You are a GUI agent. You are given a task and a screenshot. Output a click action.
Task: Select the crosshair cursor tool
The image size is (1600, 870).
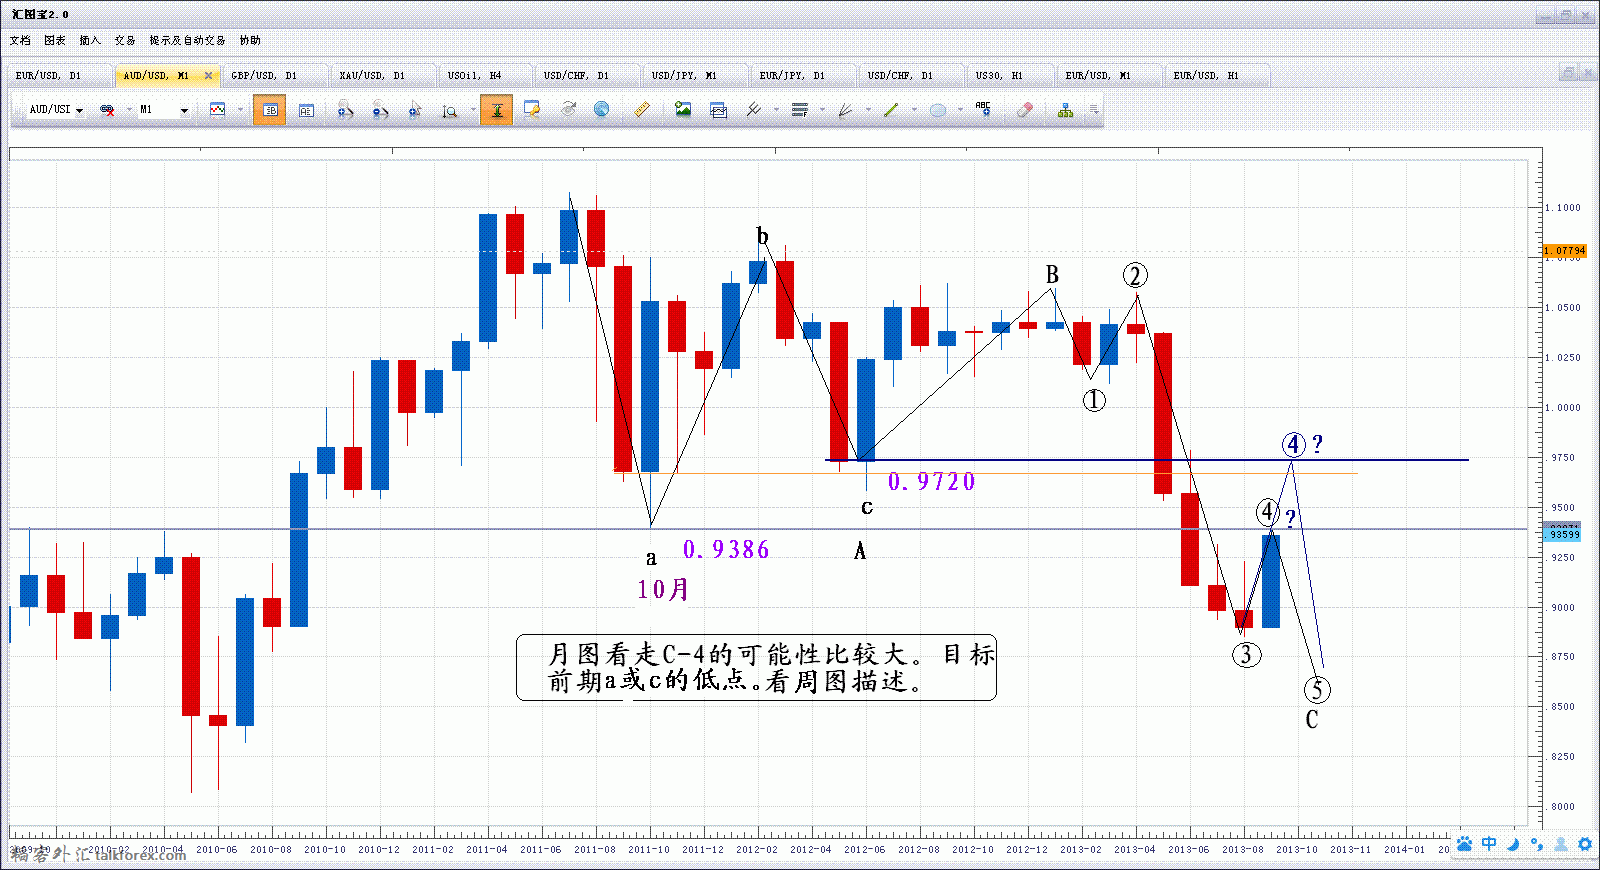pos(415,110)
